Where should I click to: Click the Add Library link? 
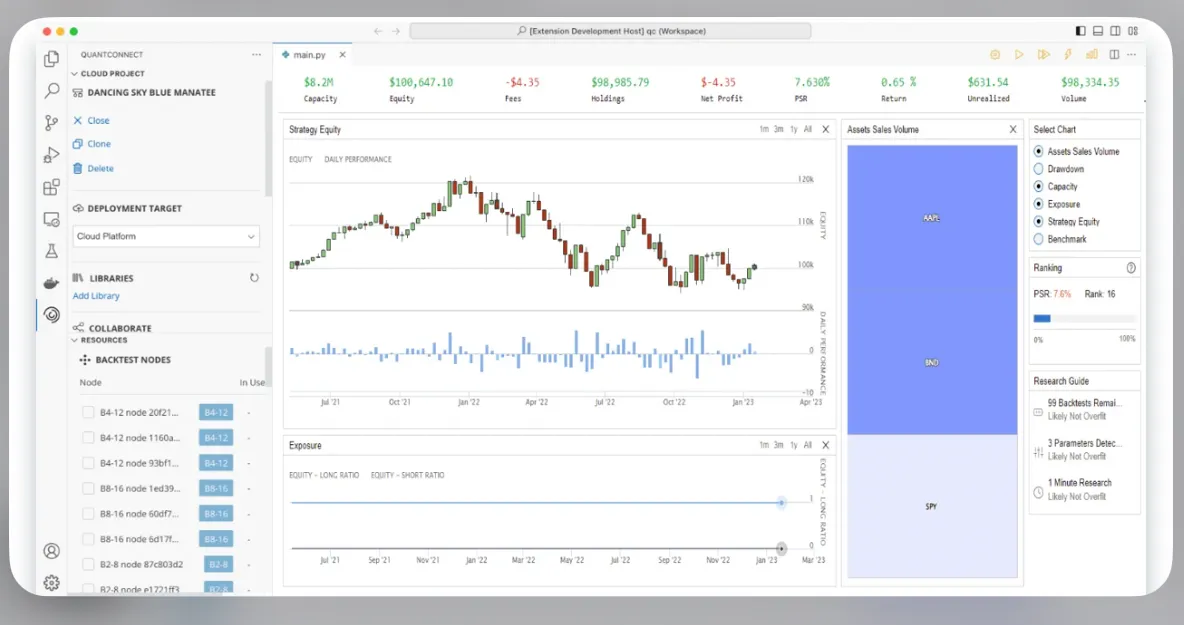pyautogui.click(x=96, y=296)
